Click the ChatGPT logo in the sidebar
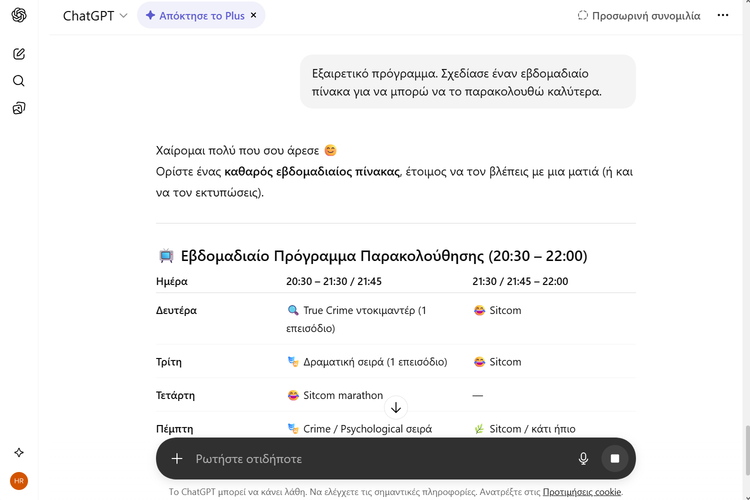The image size is (750, 500). pyautogui.click(x=19, y=15)
